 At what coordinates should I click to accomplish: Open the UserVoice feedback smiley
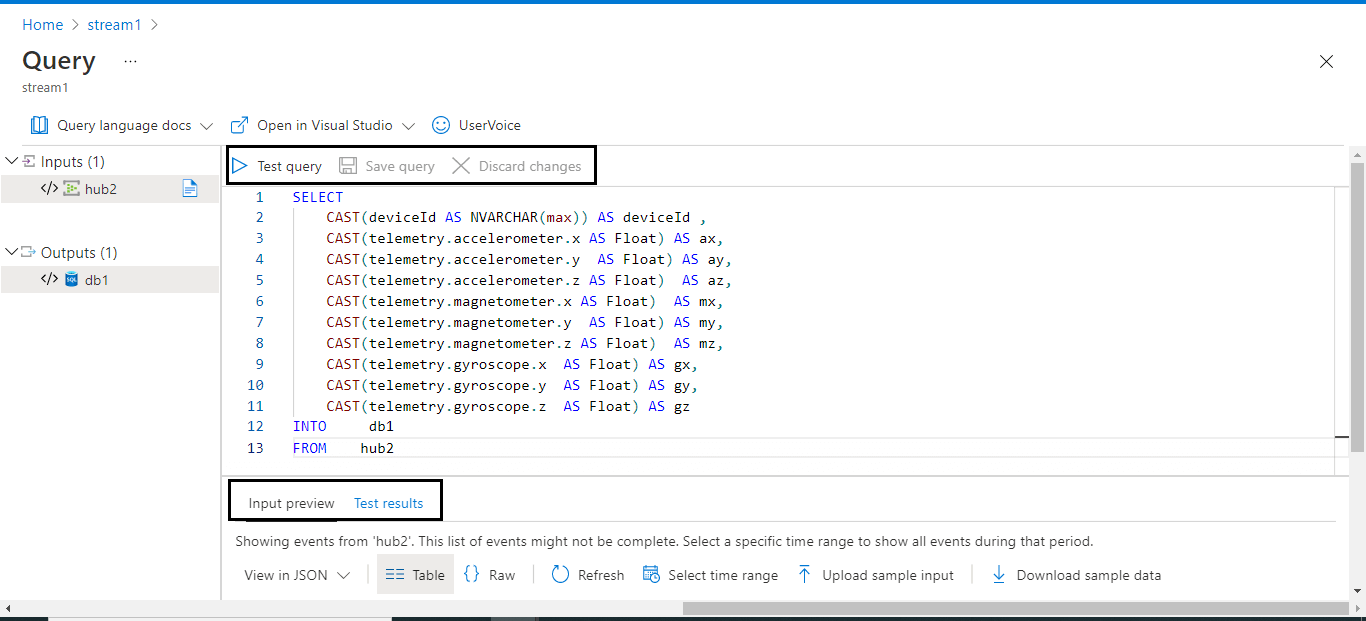[x=441, y=125]
